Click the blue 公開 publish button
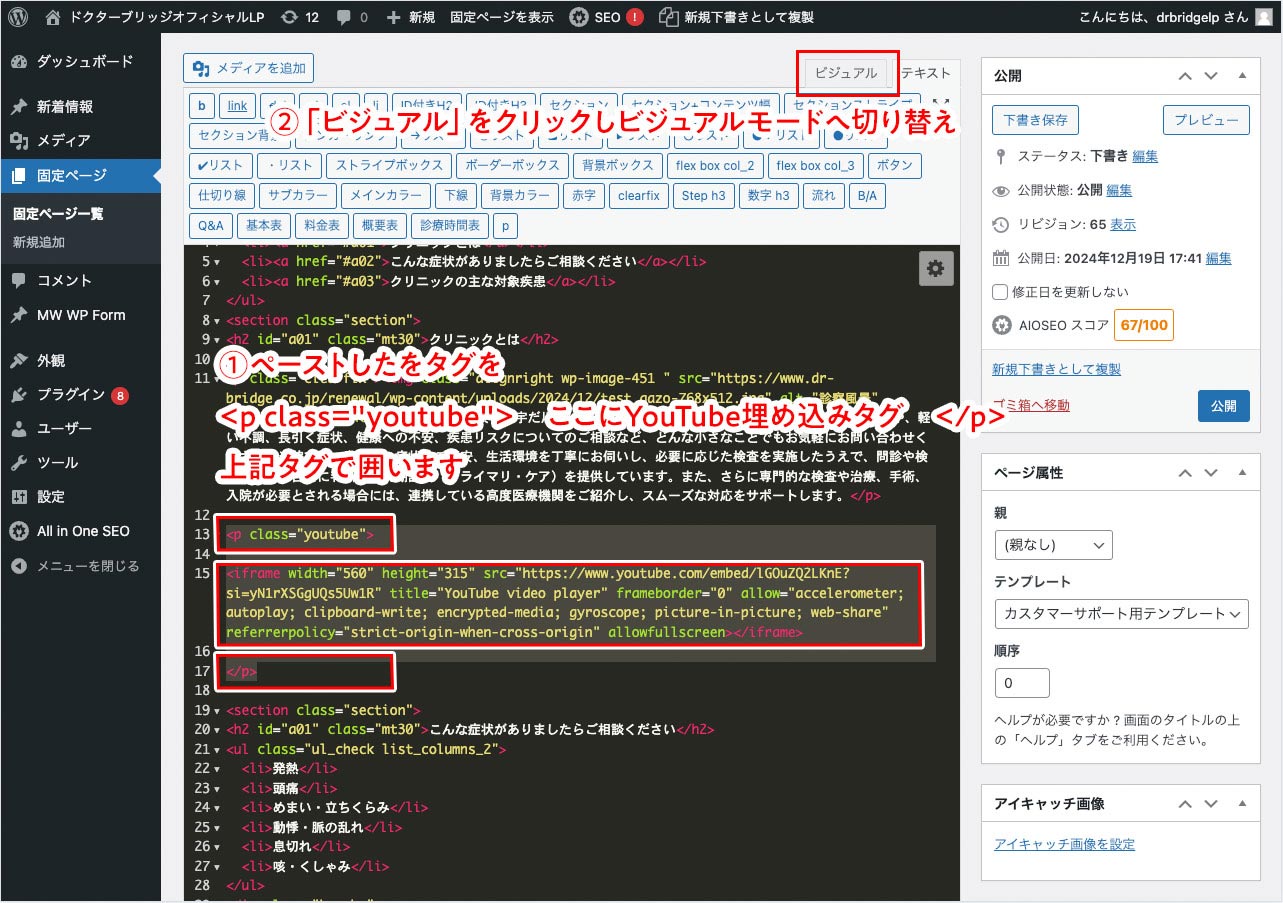 coord(1223,405)
